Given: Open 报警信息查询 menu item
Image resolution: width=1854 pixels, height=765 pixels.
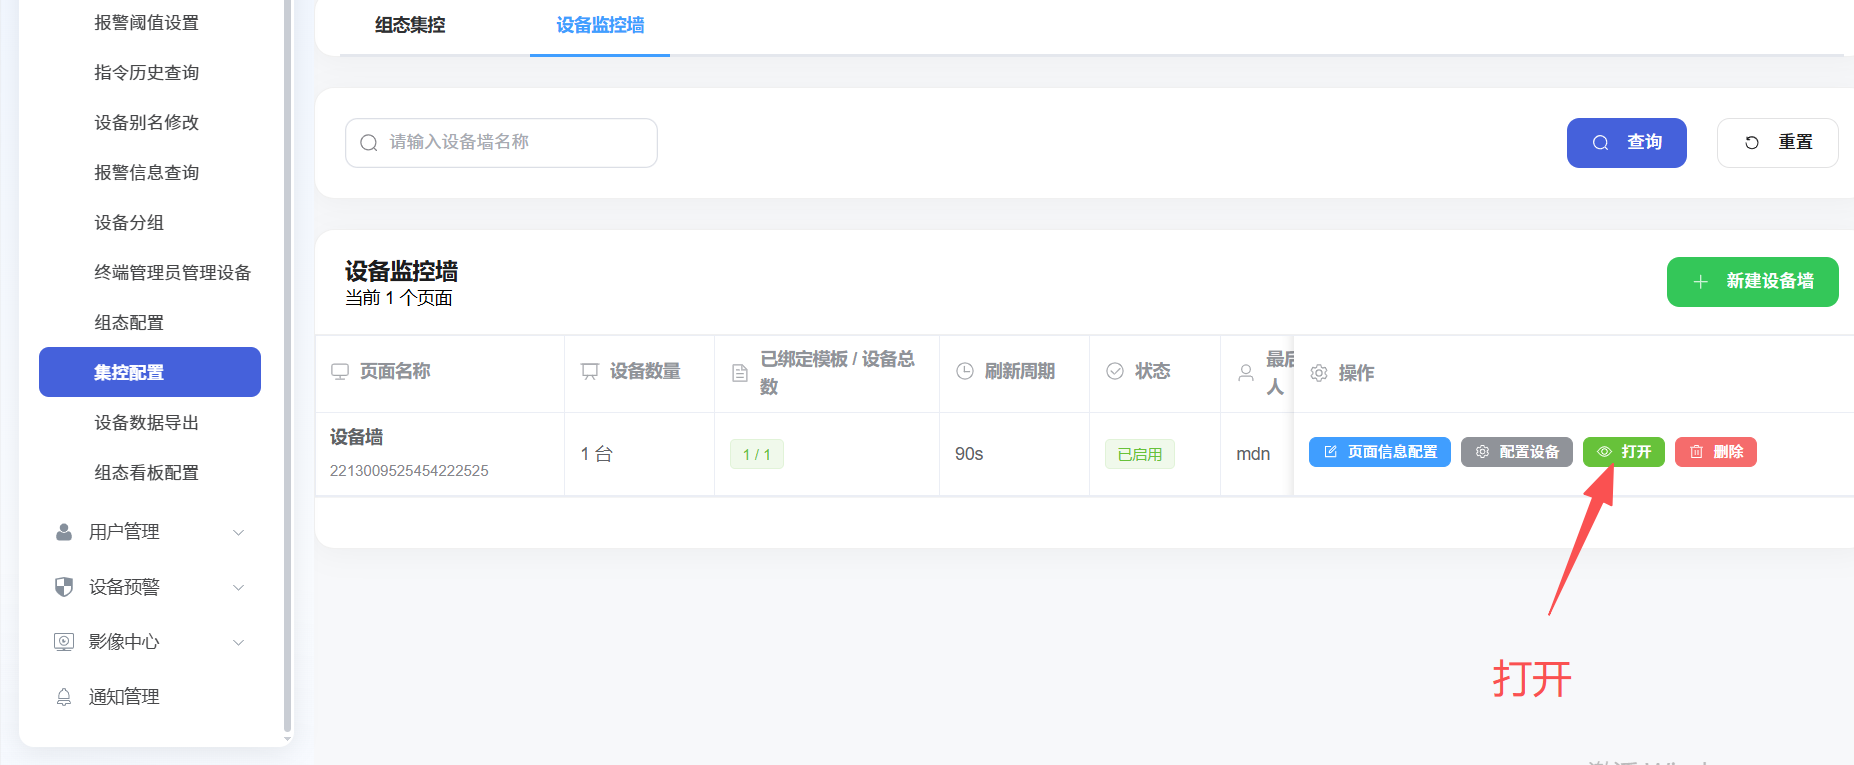Looking at the screenshot, I should coord(147,172).
